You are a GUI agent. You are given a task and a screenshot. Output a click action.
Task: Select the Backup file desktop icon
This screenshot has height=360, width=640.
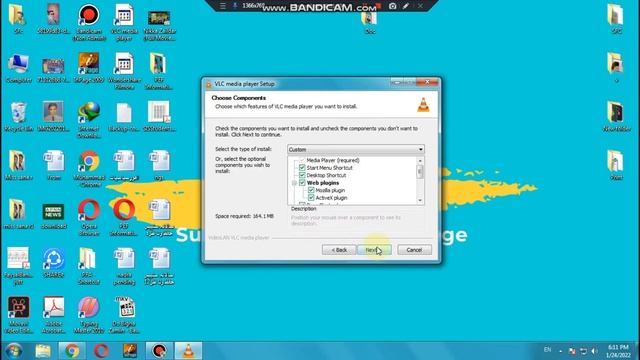(x=124, y=117)
